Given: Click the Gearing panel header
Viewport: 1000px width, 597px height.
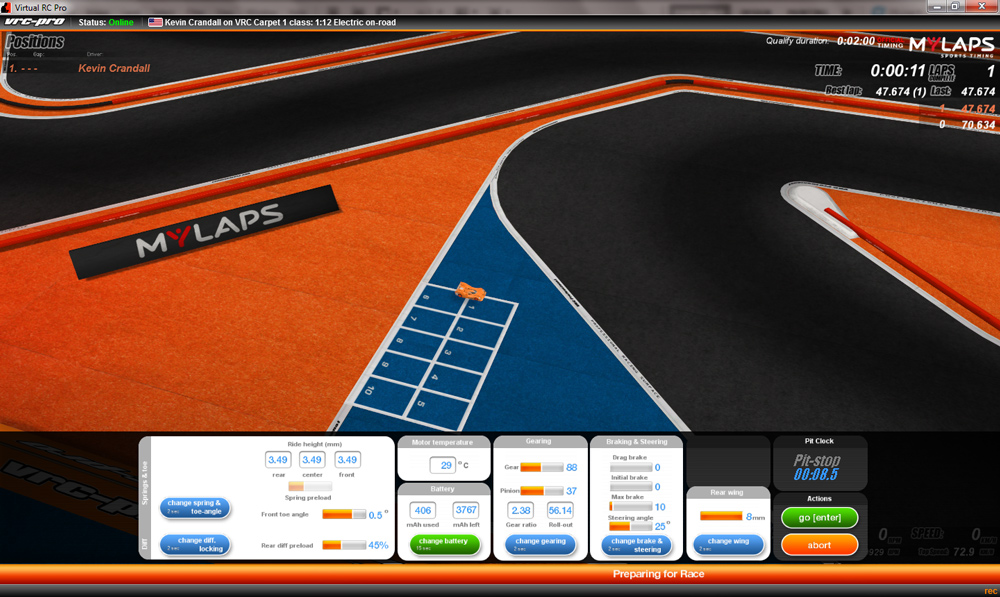Looking at the screenshot, I should click(x=539, y=441).
